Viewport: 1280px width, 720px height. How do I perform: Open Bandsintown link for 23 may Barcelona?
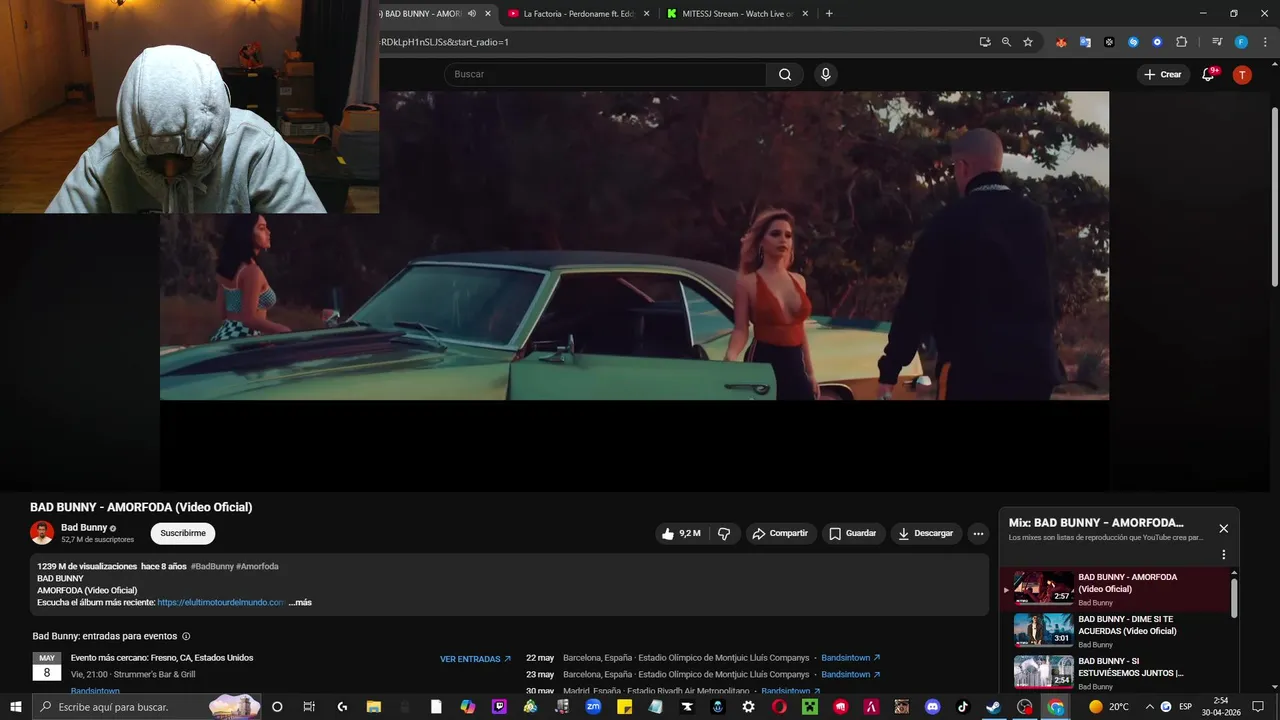(x=850, y=674)
